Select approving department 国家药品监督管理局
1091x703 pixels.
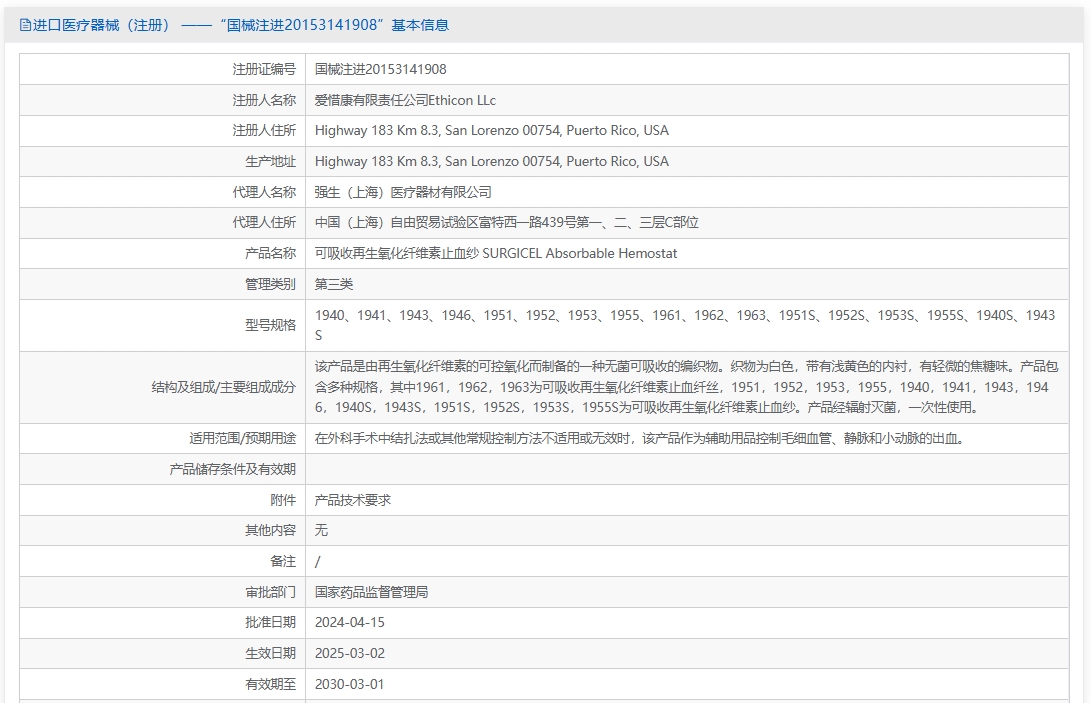tap(372, 592)
